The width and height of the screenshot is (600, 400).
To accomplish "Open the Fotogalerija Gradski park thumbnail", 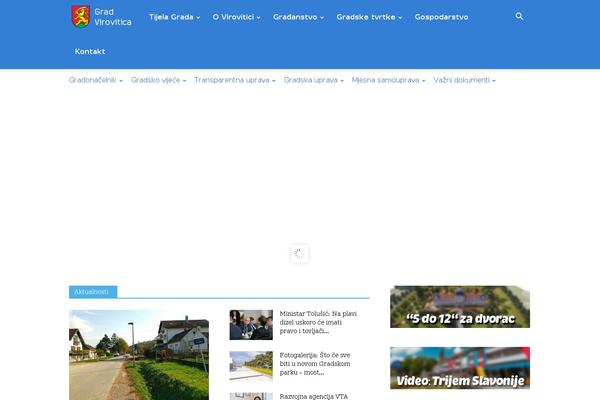I will 251,366.
